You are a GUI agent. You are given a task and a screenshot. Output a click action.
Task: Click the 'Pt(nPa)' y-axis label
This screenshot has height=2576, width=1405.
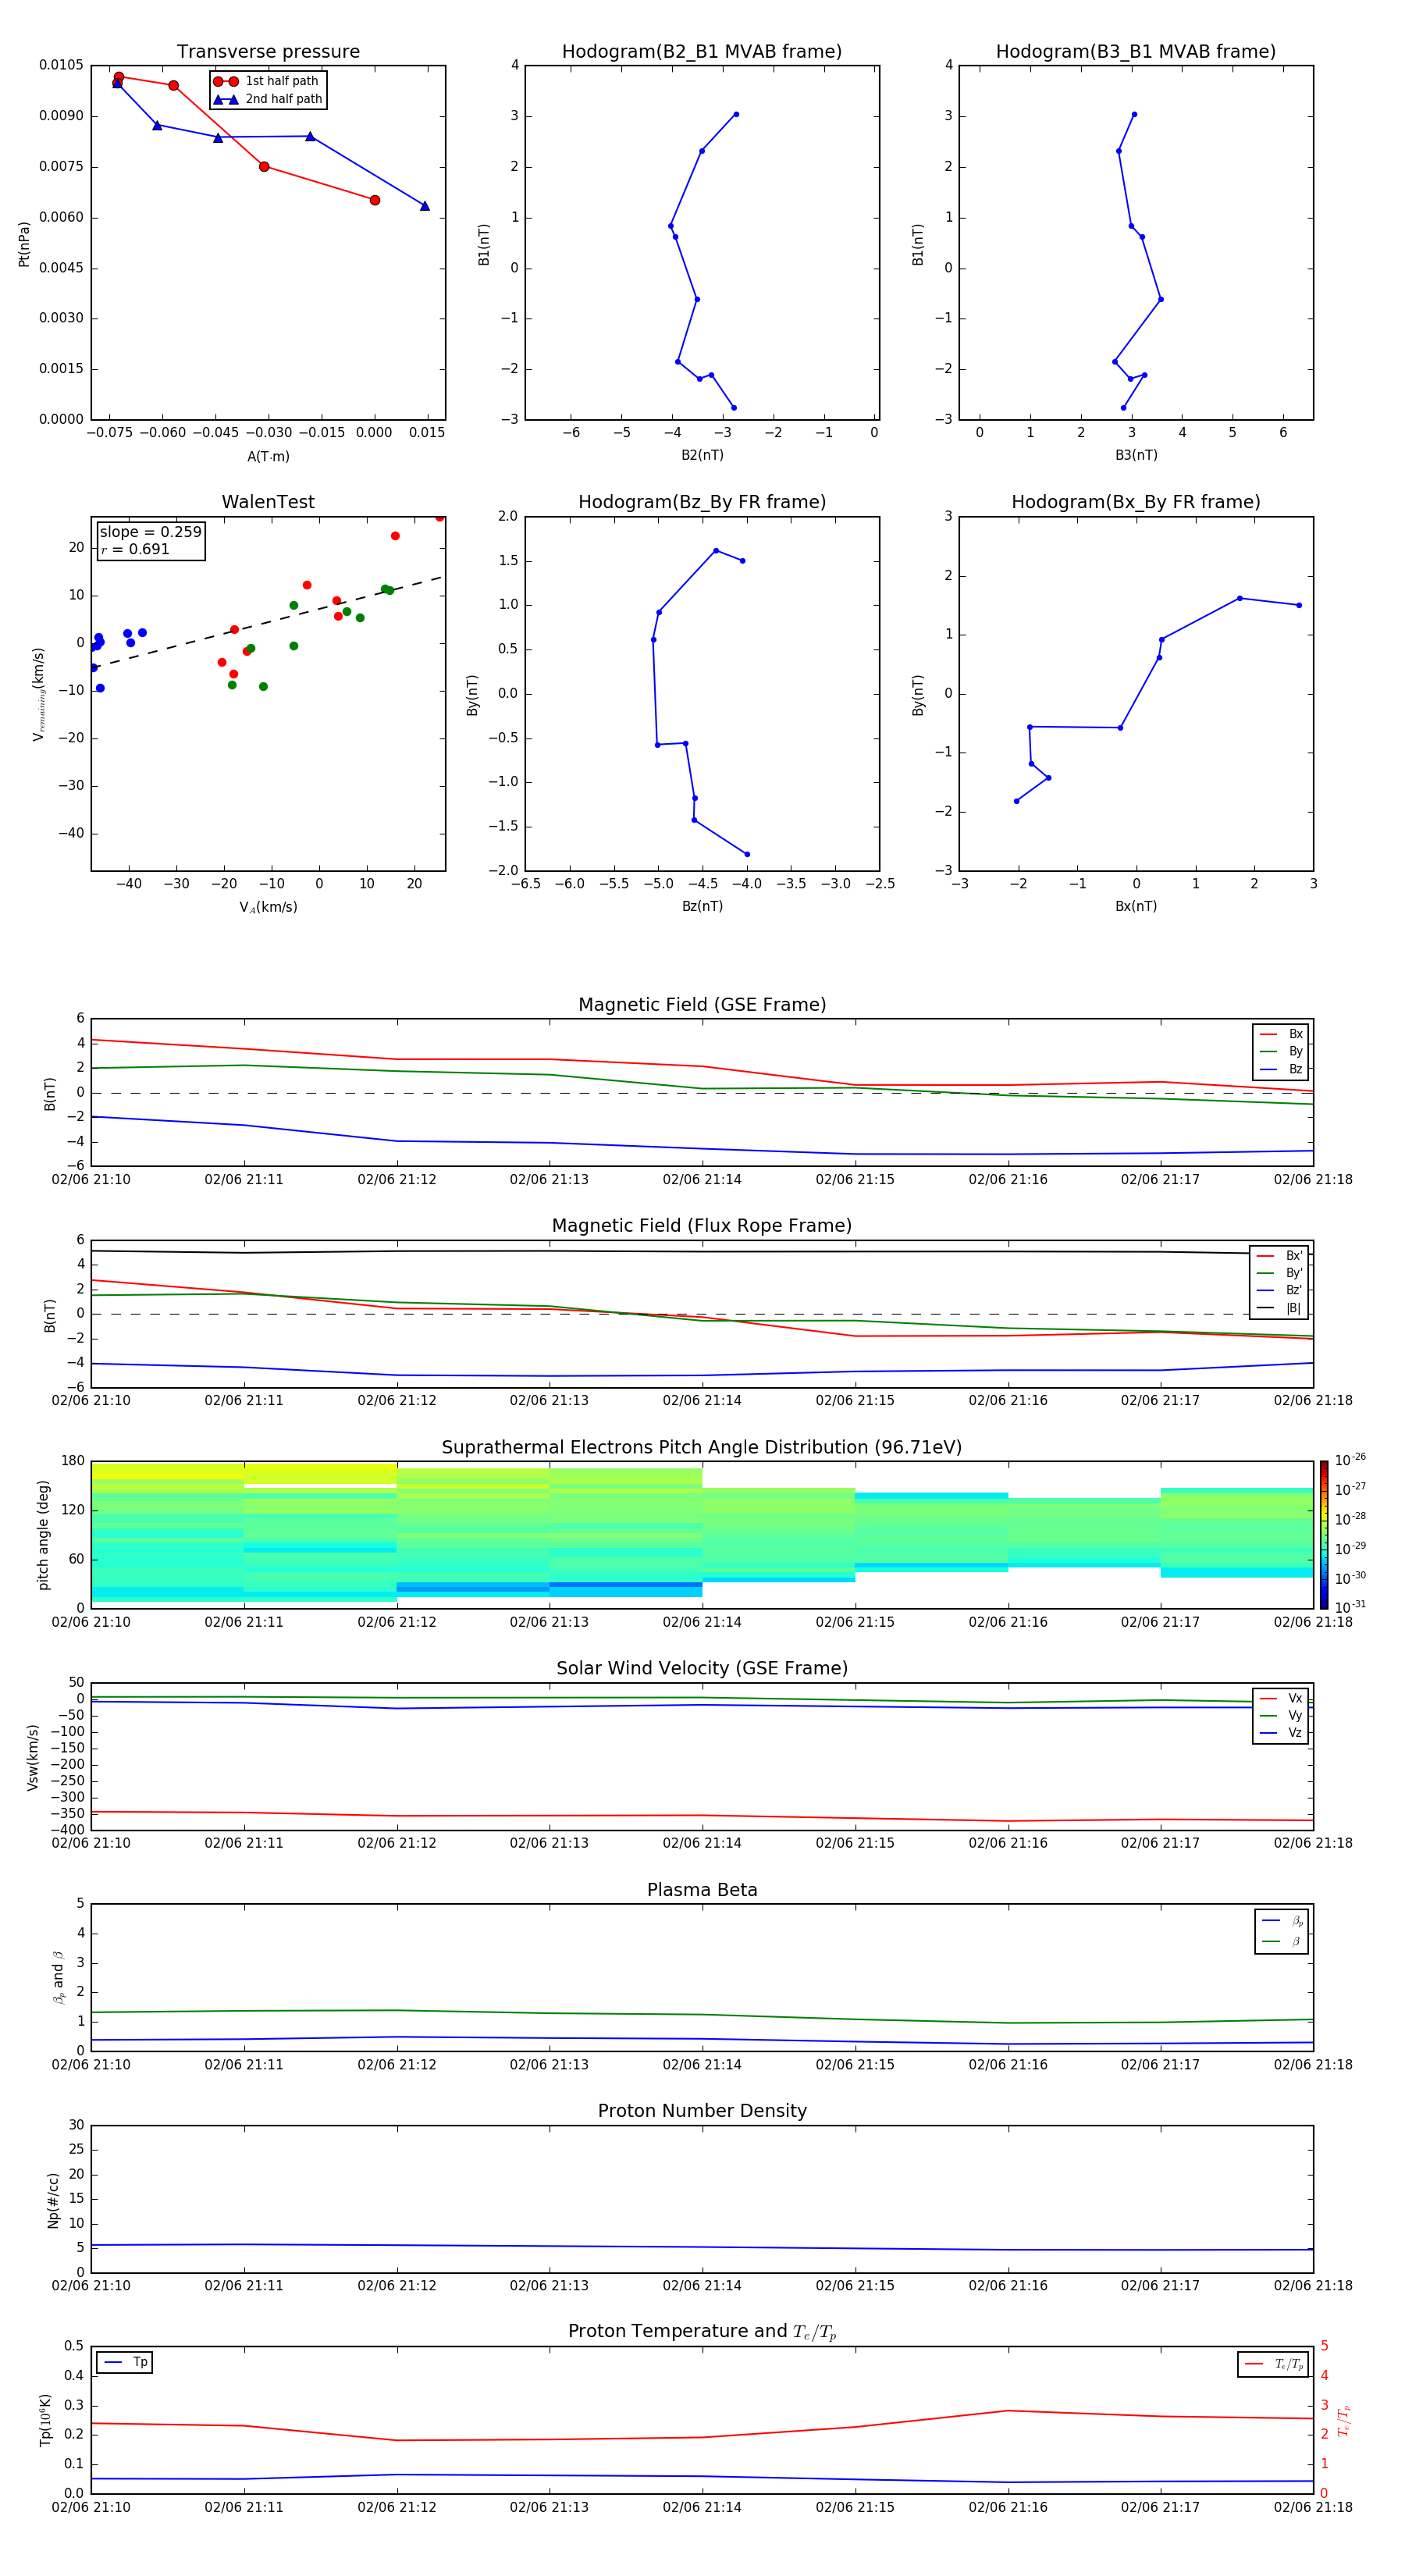click(24, 243)
